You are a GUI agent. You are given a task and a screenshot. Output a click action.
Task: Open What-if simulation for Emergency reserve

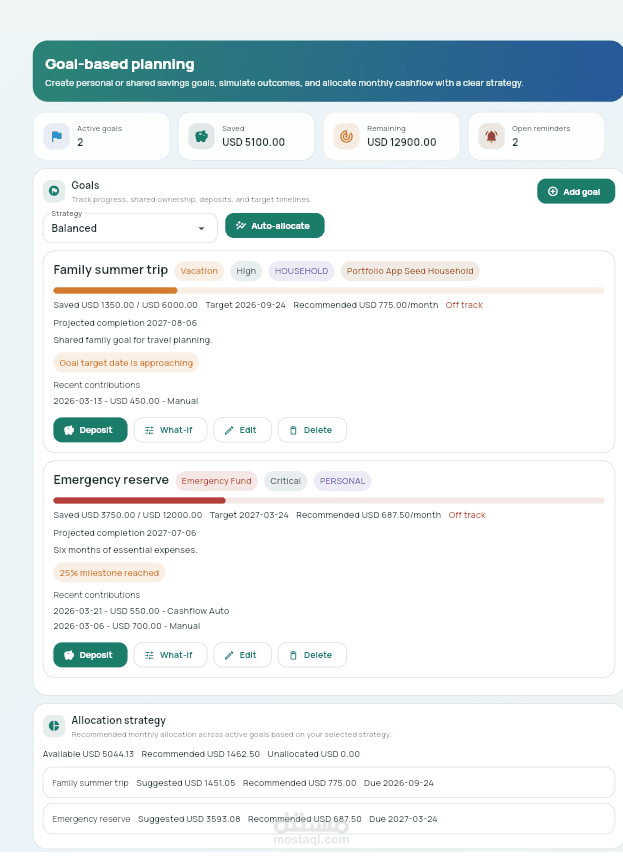pos(170,655)
